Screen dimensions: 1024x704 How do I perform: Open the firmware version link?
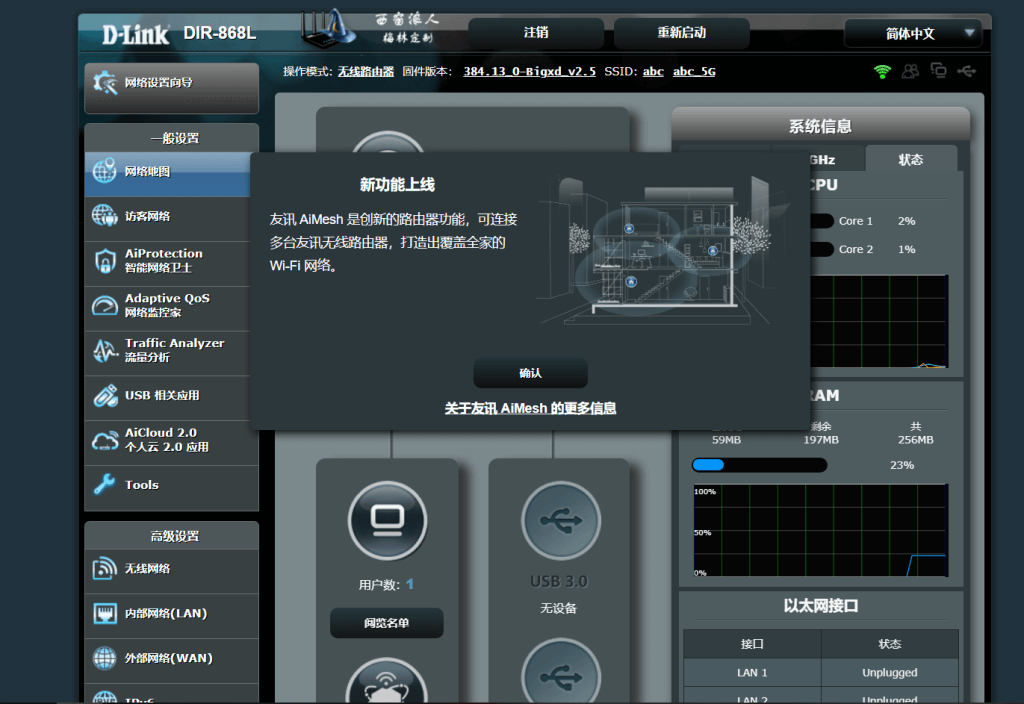pos(530,71)
